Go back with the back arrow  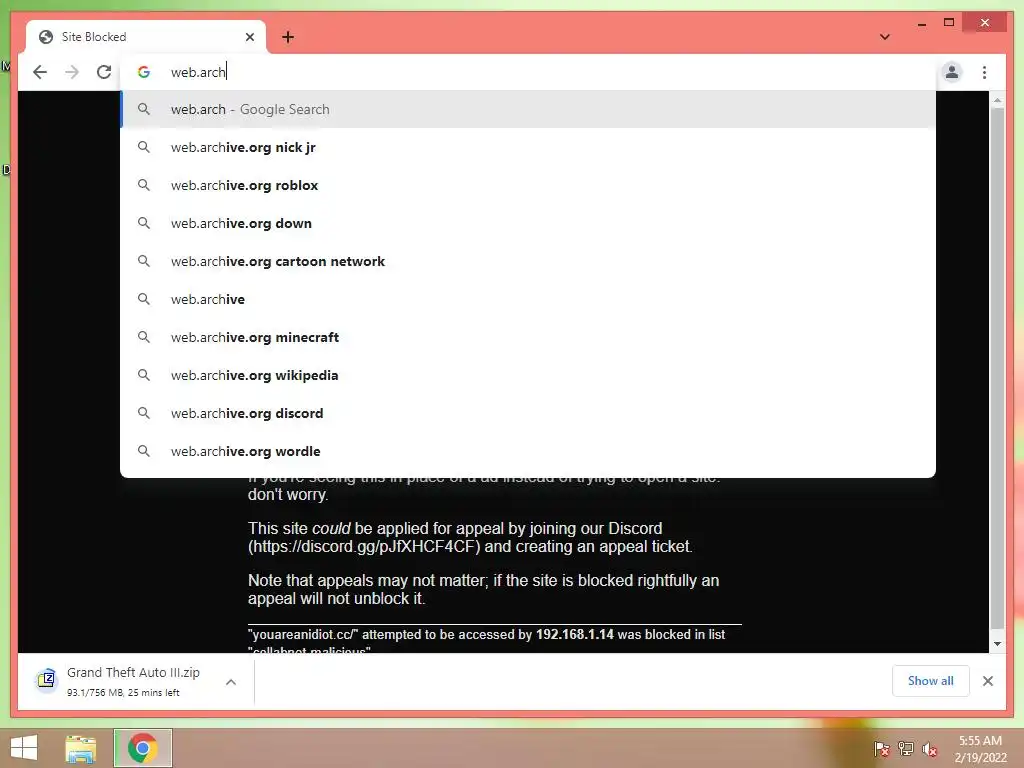pyautogui.click(x=40, y=72)
